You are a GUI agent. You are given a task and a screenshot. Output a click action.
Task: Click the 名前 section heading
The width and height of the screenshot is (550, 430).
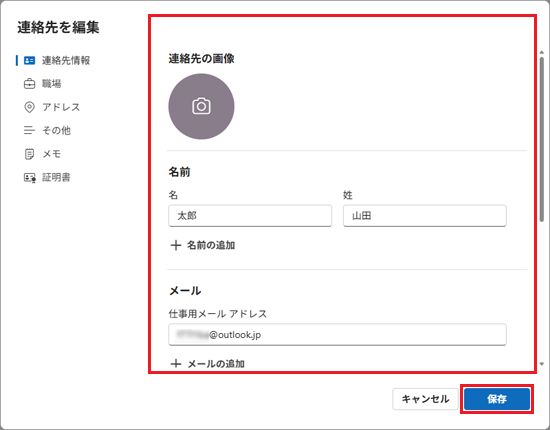(x=180, y=172)
